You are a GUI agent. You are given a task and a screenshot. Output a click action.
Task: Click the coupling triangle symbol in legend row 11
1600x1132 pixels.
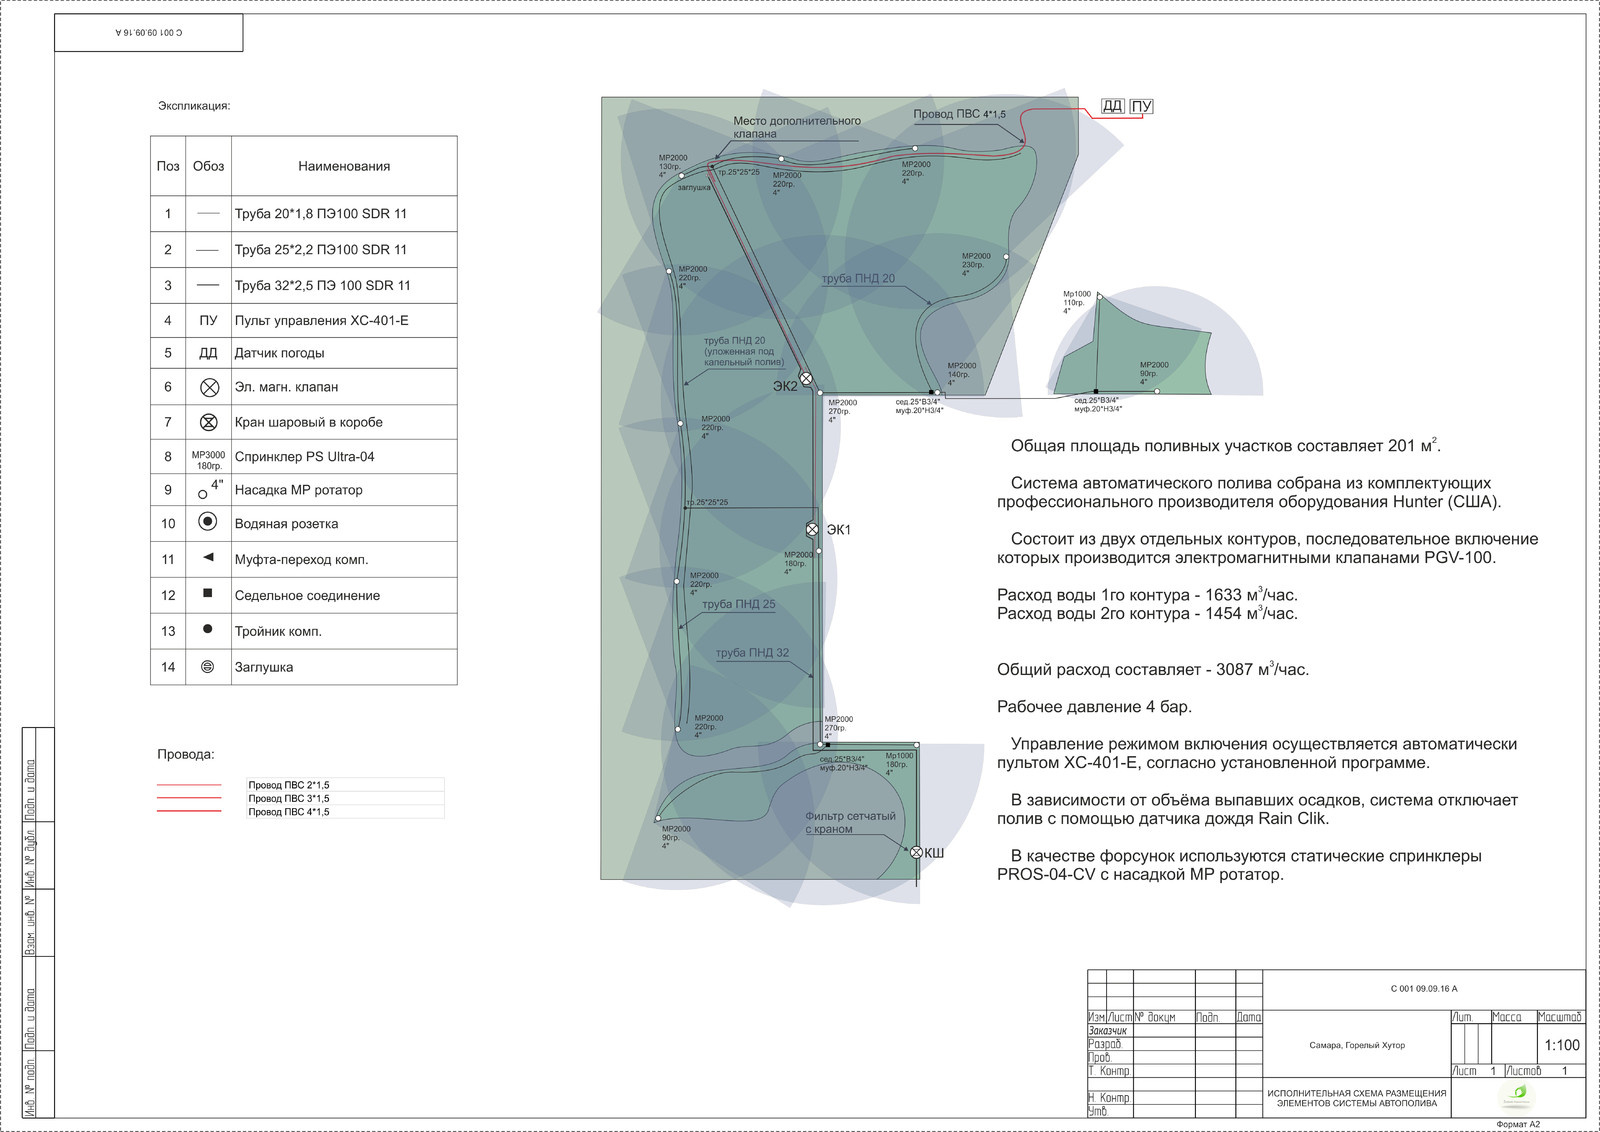tap(208, 557)
